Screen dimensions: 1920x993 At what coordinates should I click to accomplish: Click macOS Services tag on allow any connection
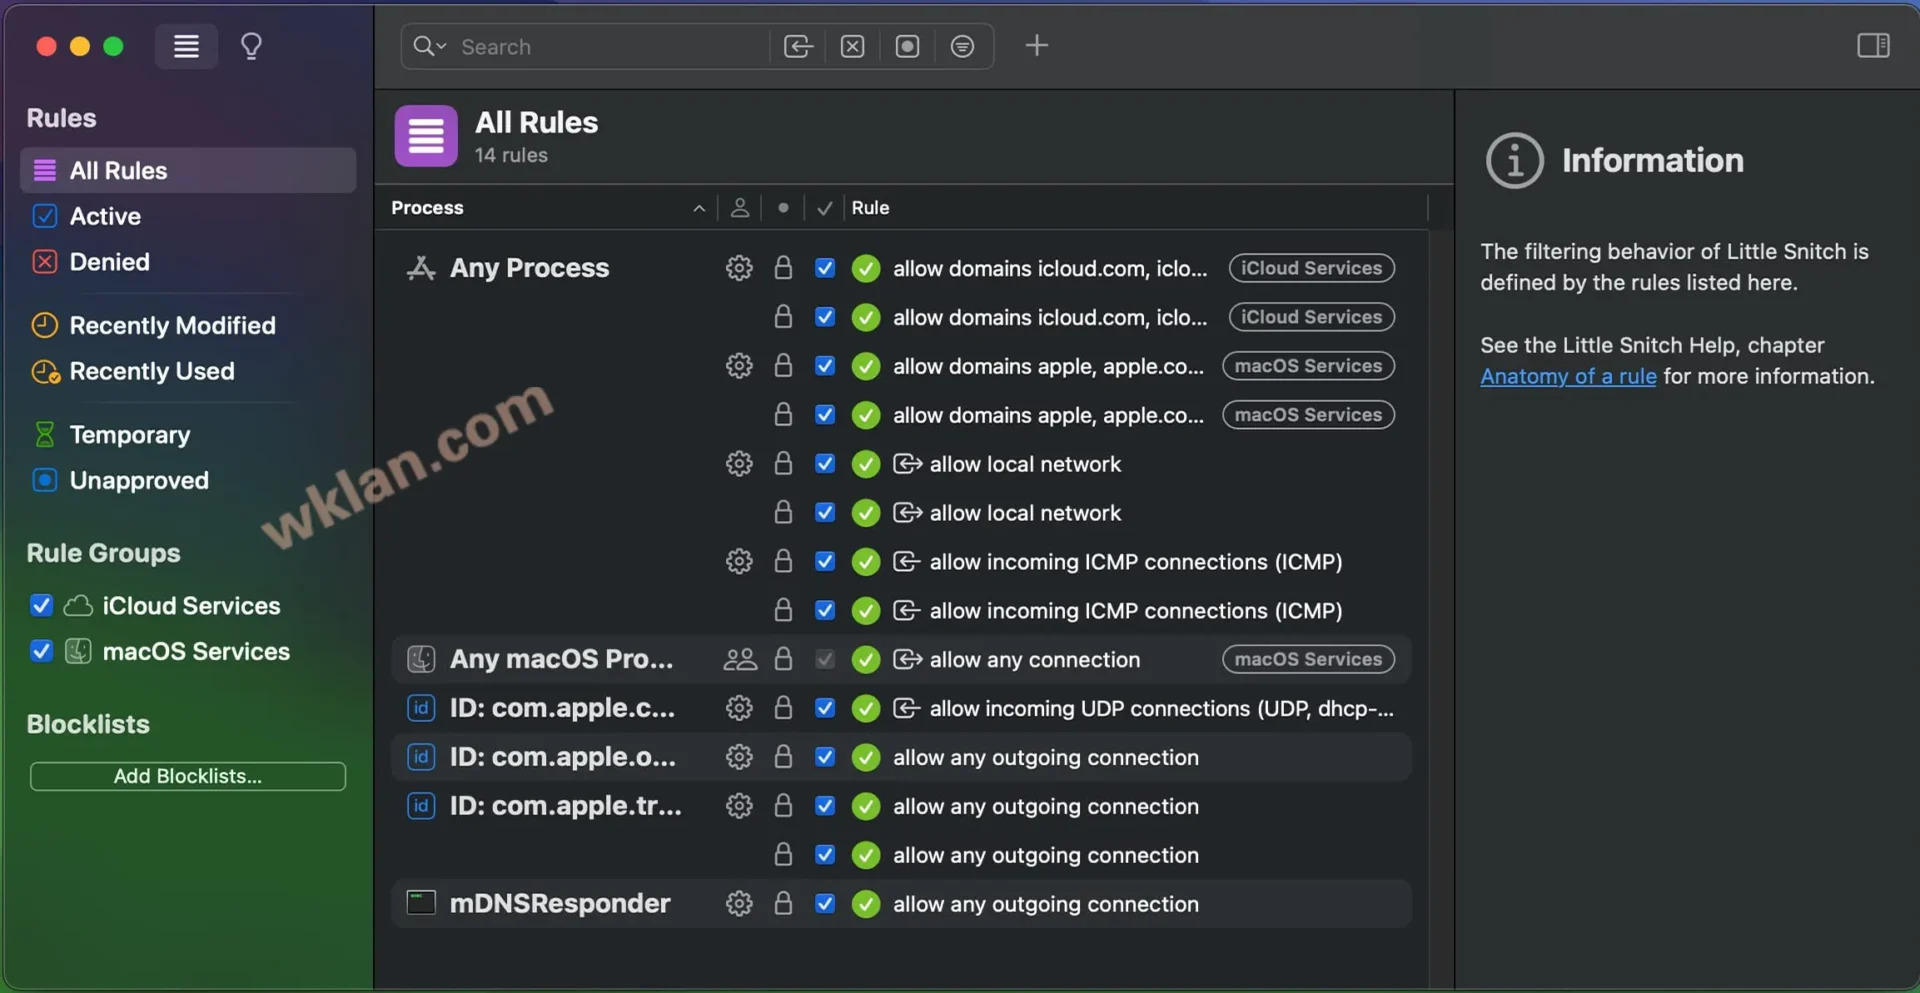coord(1308,659)
